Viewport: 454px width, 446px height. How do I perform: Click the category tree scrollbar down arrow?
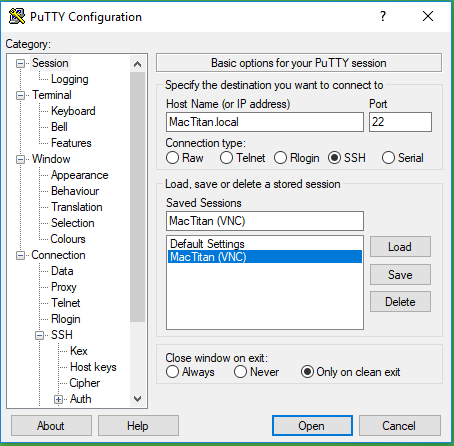[x=137, y=399]
